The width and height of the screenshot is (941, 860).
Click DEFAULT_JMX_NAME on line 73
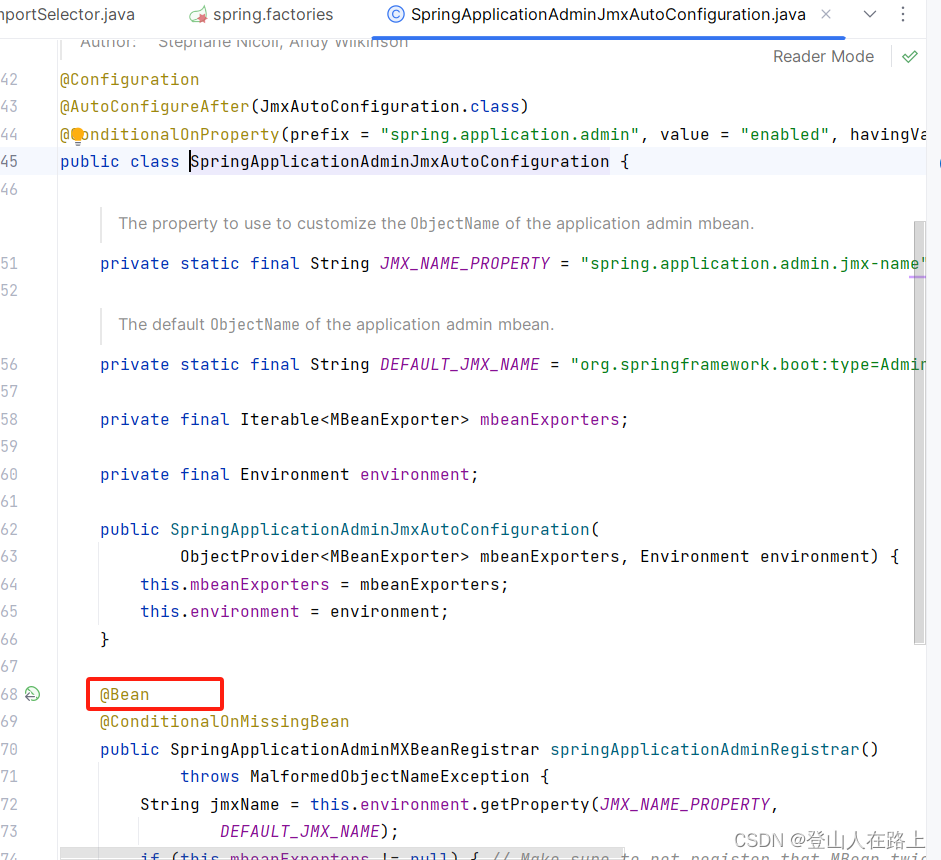[299, 831]
